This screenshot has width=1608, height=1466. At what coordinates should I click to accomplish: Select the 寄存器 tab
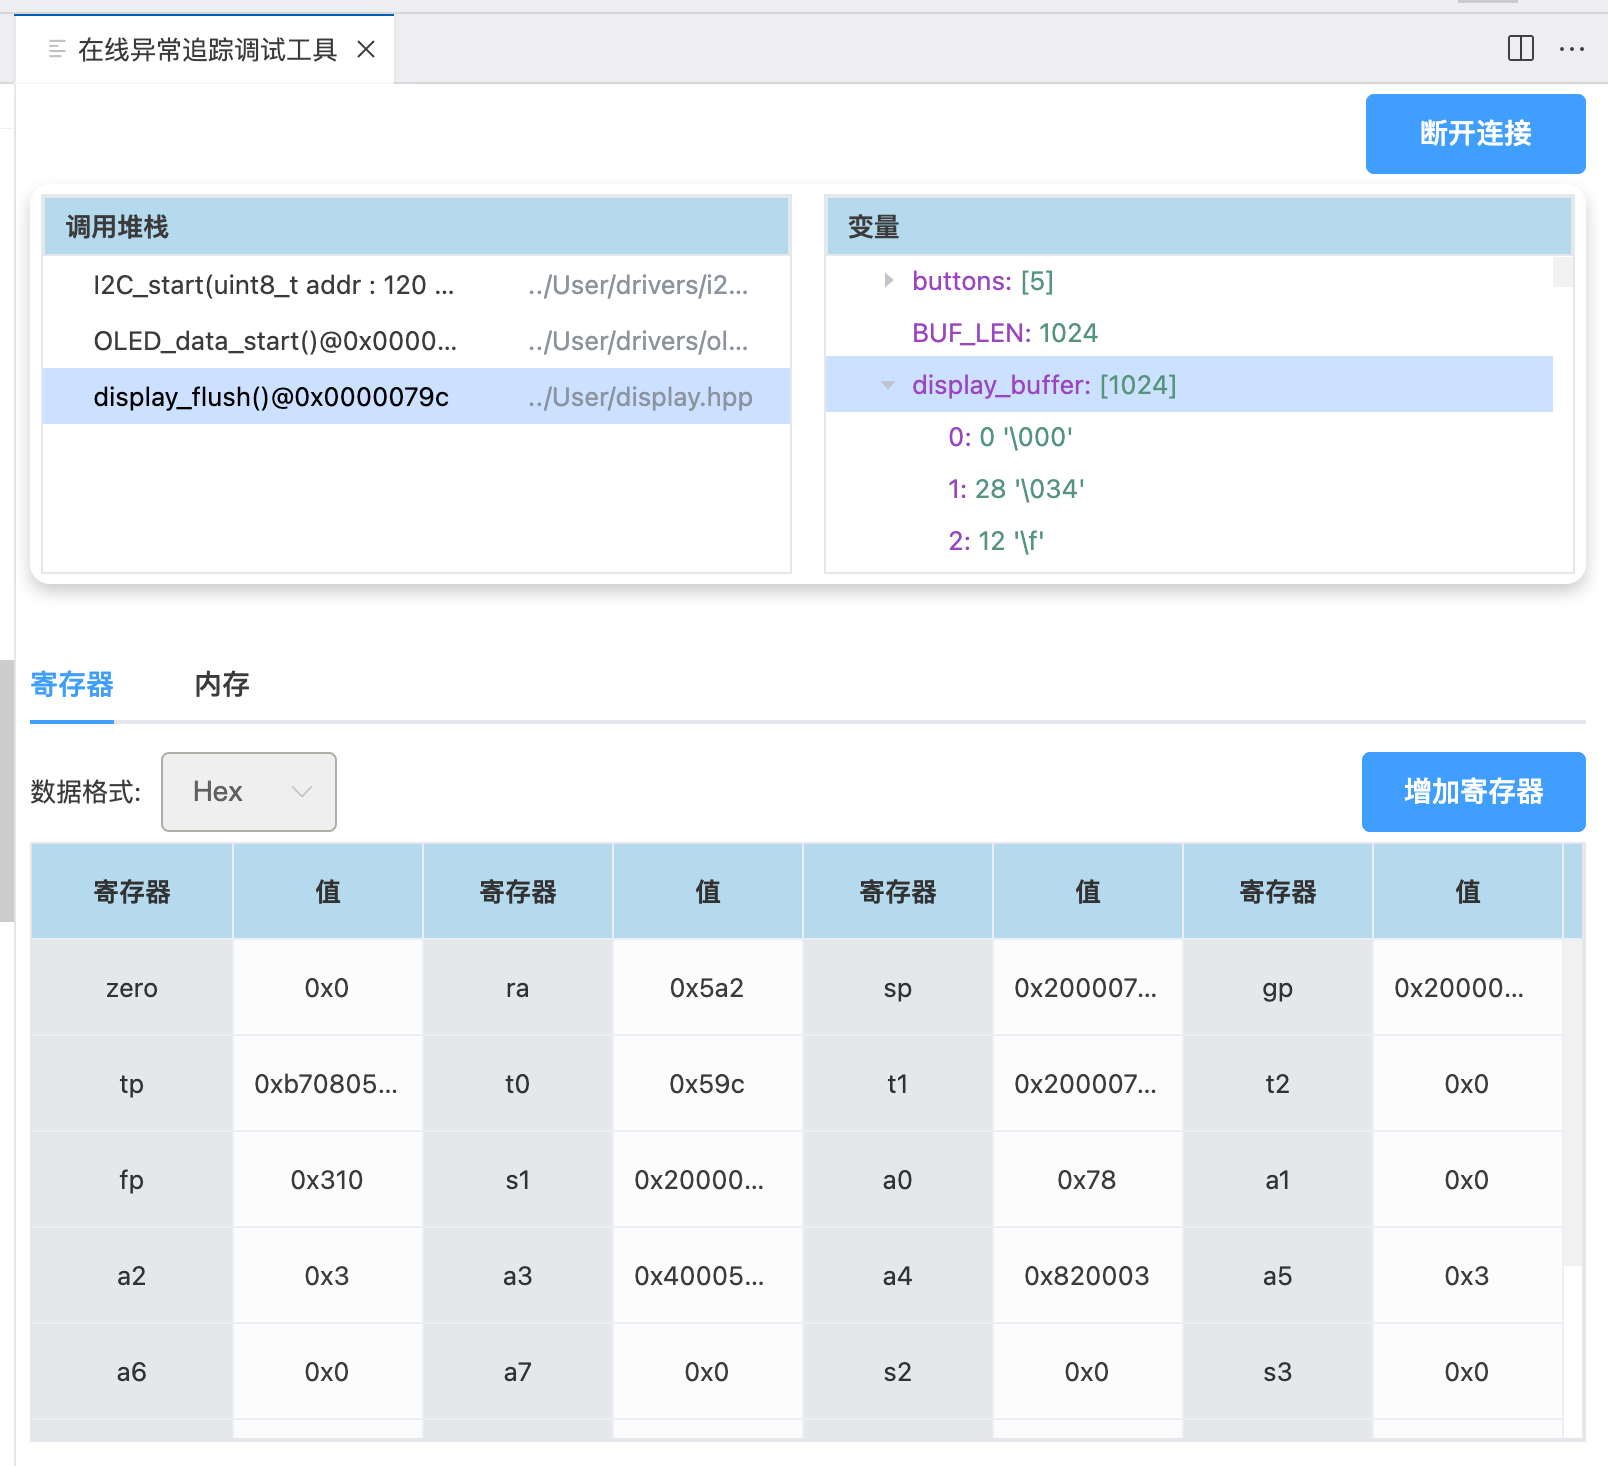point(72,685)
